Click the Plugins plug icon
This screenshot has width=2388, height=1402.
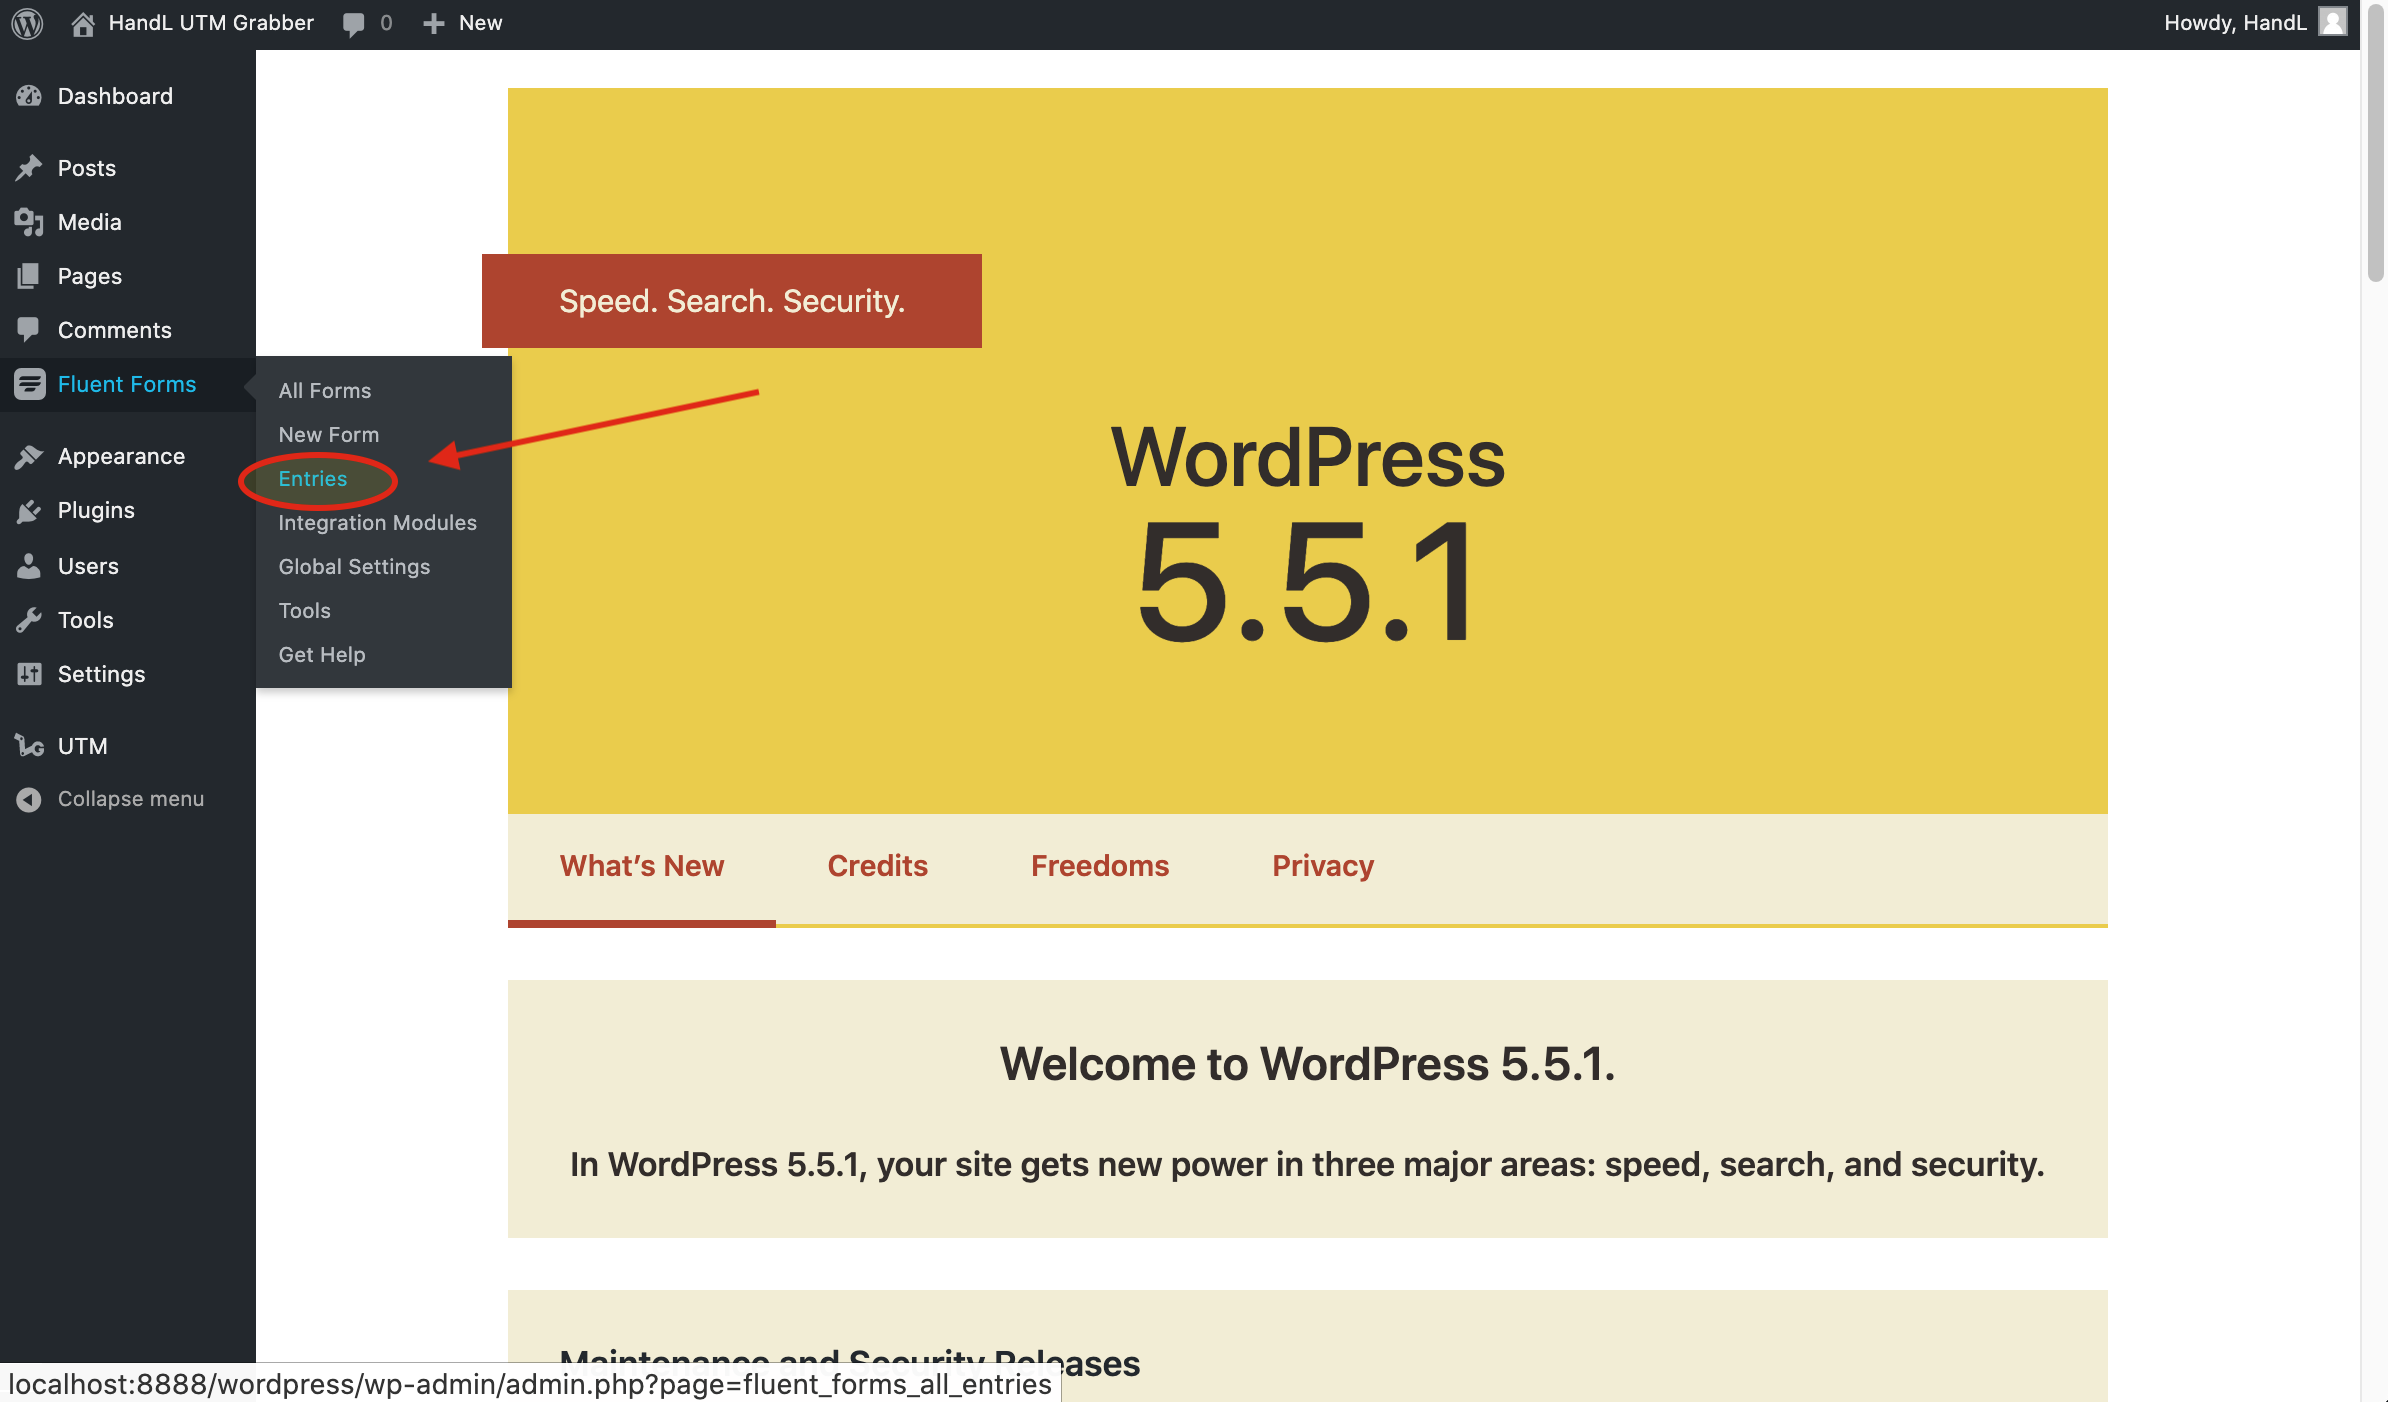29,510
